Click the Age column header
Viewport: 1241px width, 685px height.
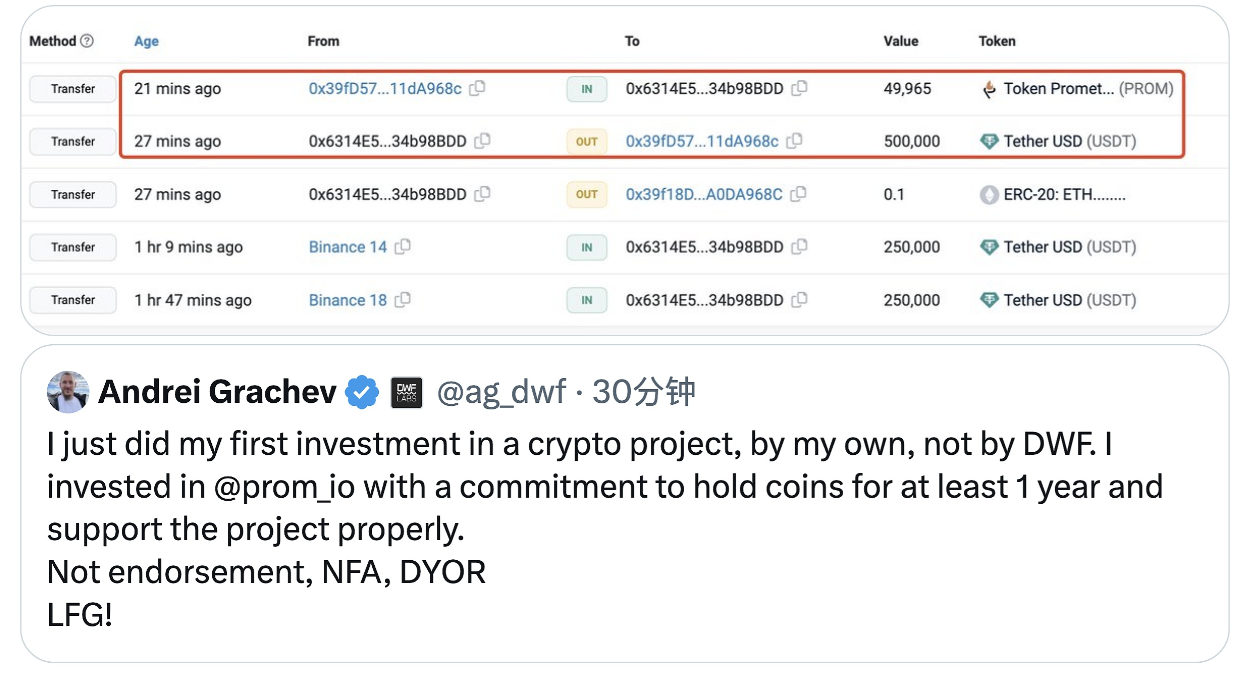coord(146,41)
